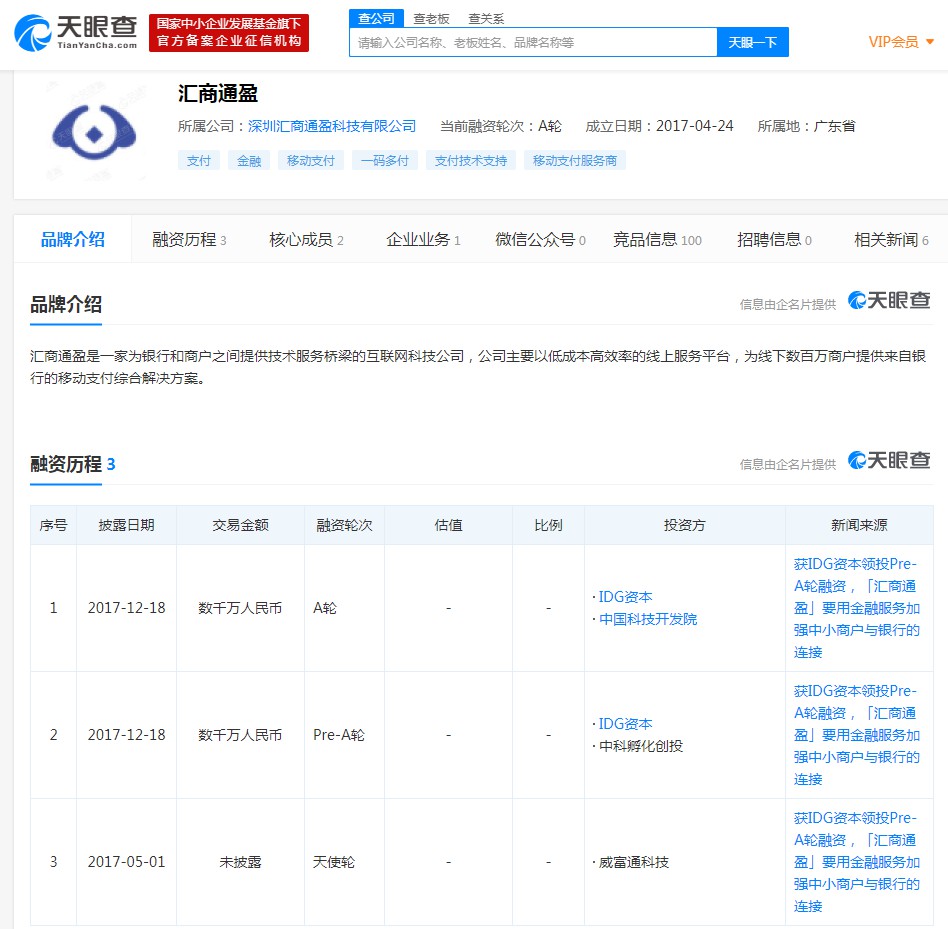The image size is (948, 929).
Task: Click the 支付 tag
Action: [198, 161]
